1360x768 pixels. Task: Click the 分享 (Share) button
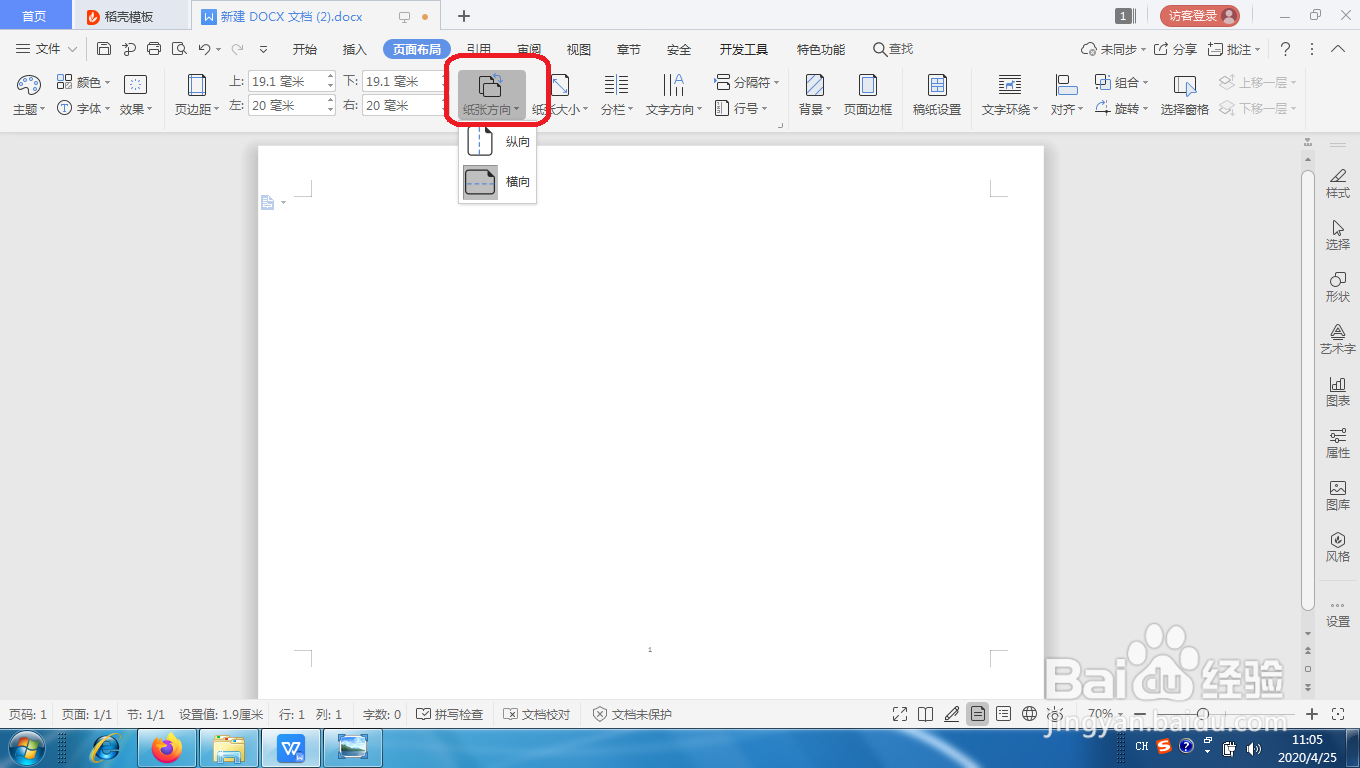point(1176,49)
